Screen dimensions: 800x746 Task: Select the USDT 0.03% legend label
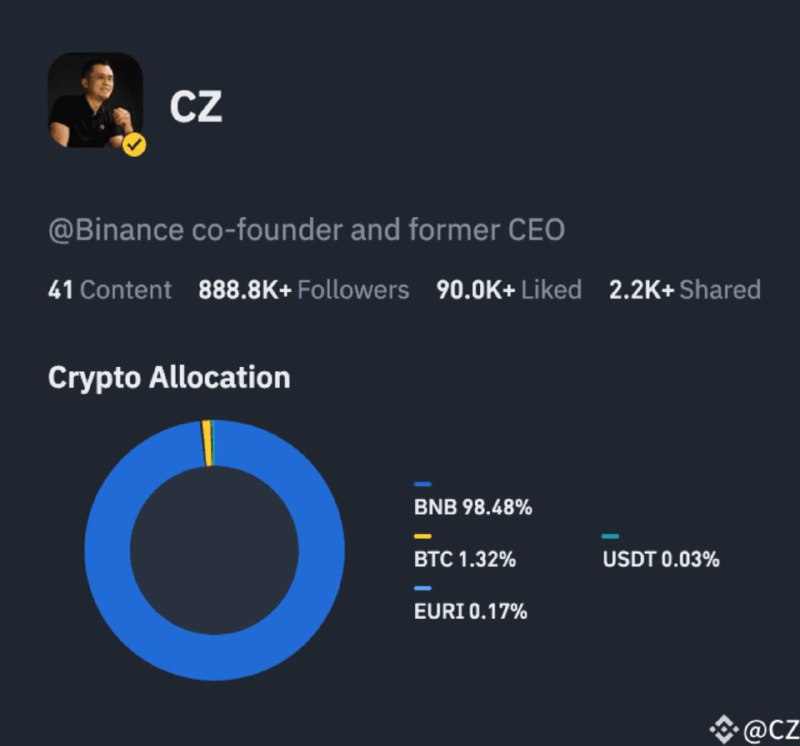[x=661, y=559]
